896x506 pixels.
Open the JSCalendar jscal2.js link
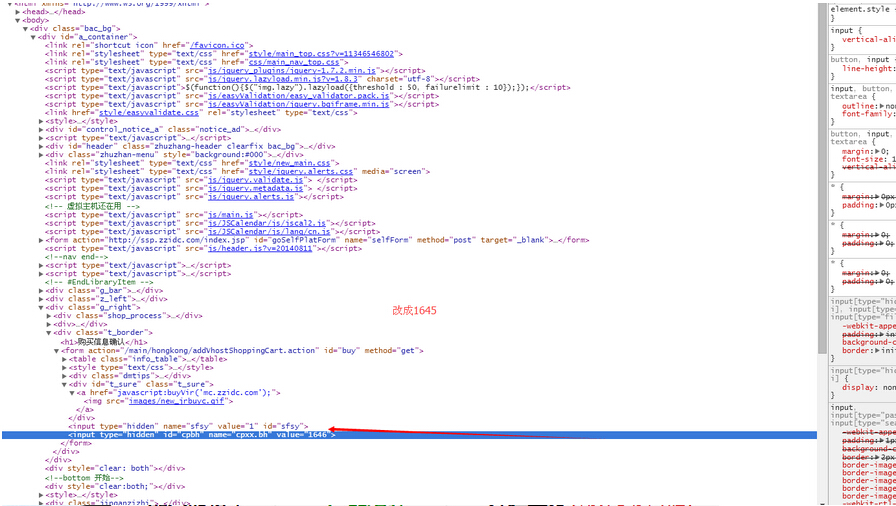(267, 223)
